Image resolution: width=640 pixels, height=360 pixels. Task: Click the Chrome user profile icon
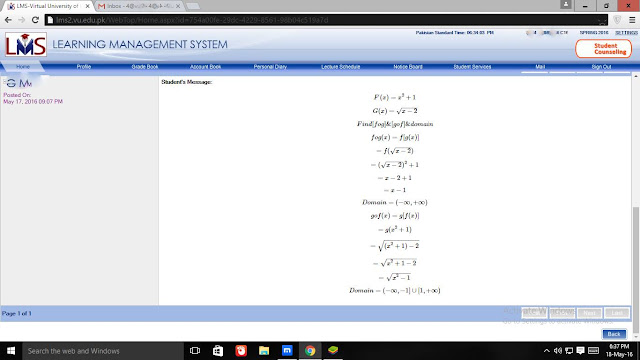566,5
